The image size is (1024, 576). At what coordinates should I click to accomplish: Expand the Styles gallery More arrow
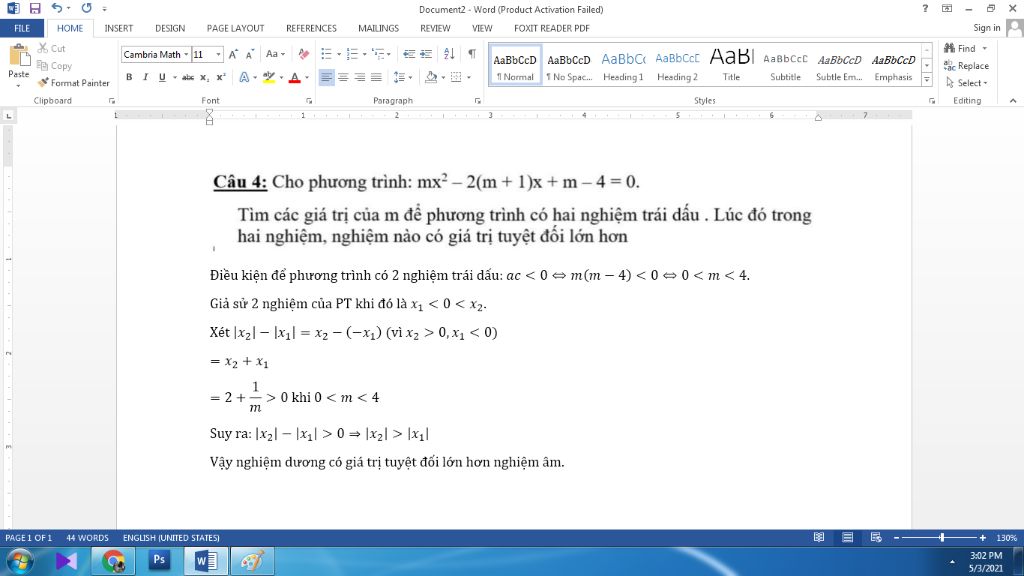pos(927,80)
